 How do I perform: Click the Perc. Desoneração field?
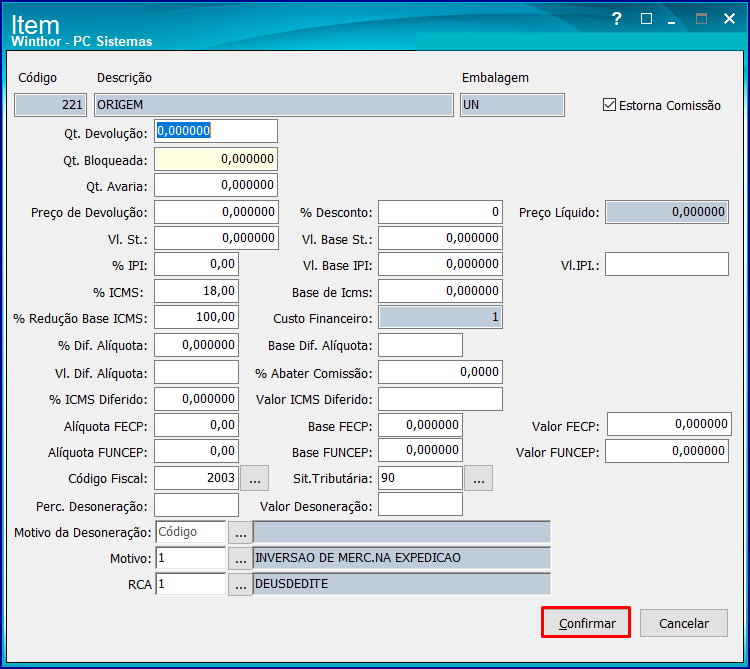pos(196,504)
